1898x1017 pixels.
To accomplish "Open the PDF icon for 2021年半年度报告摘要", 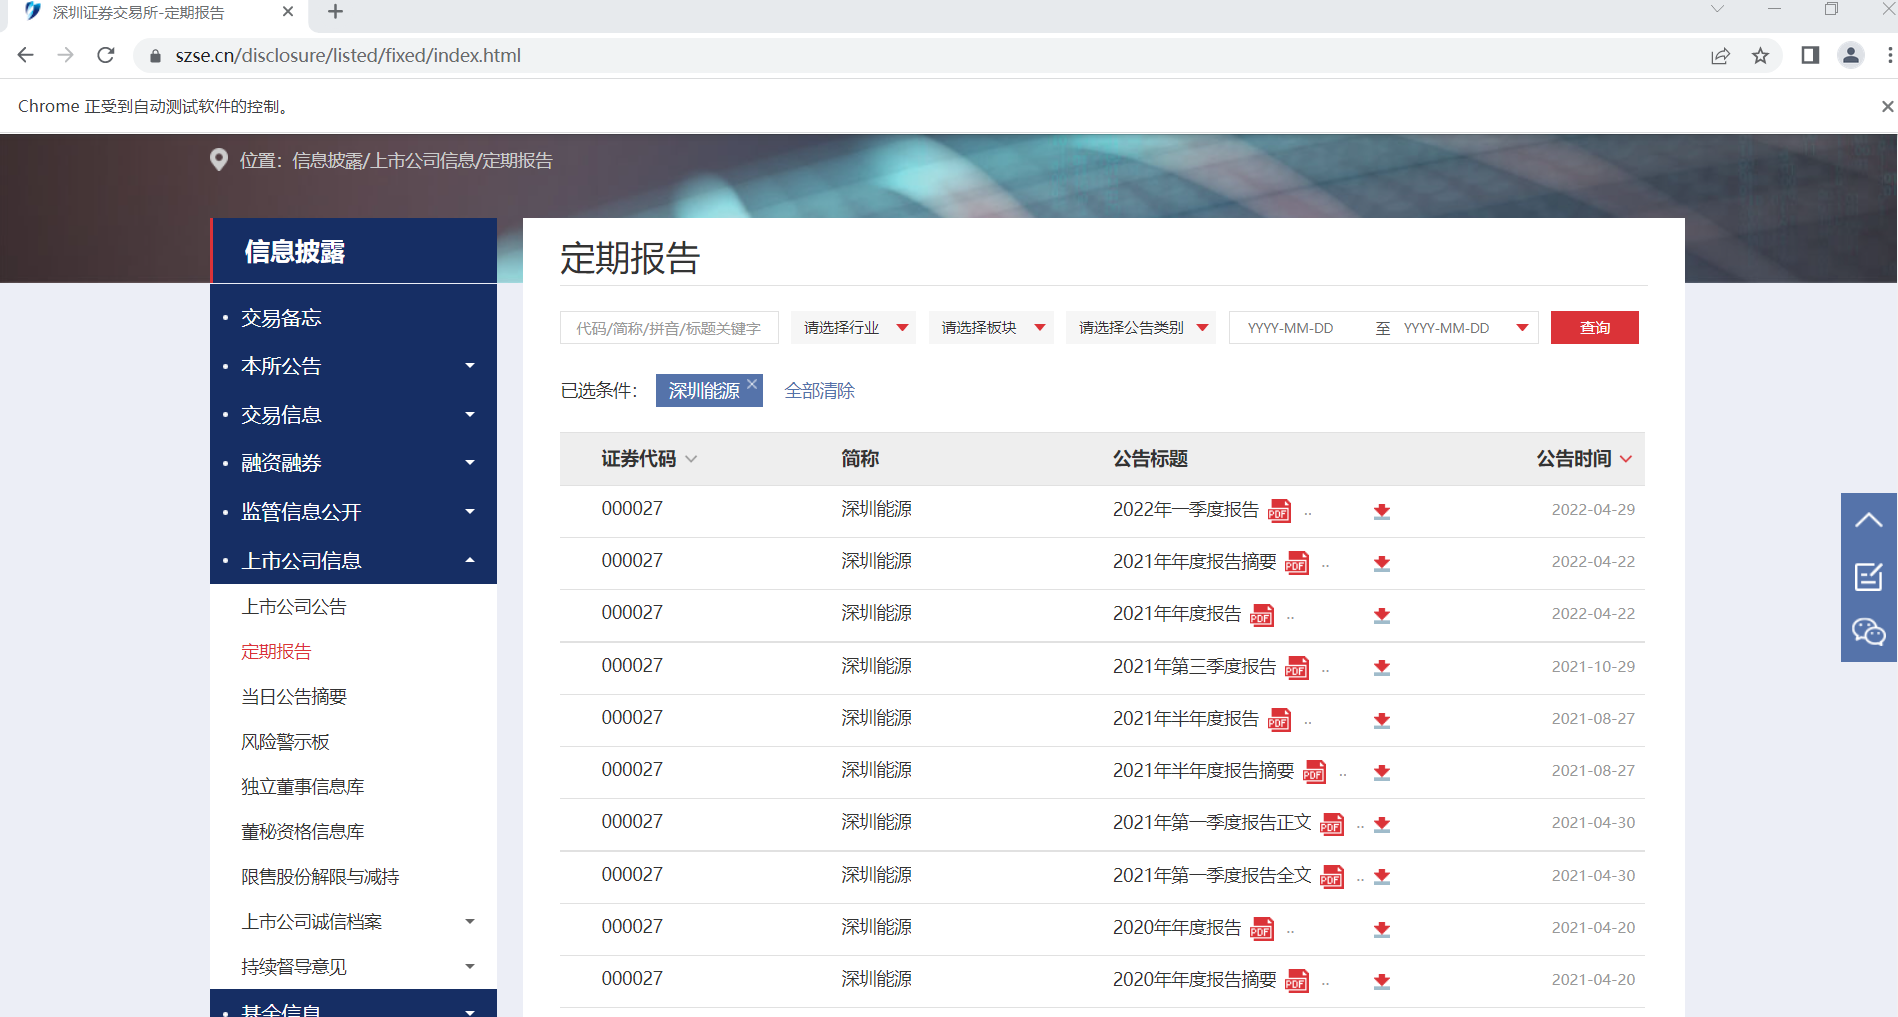I will (x=1315, y=772).
